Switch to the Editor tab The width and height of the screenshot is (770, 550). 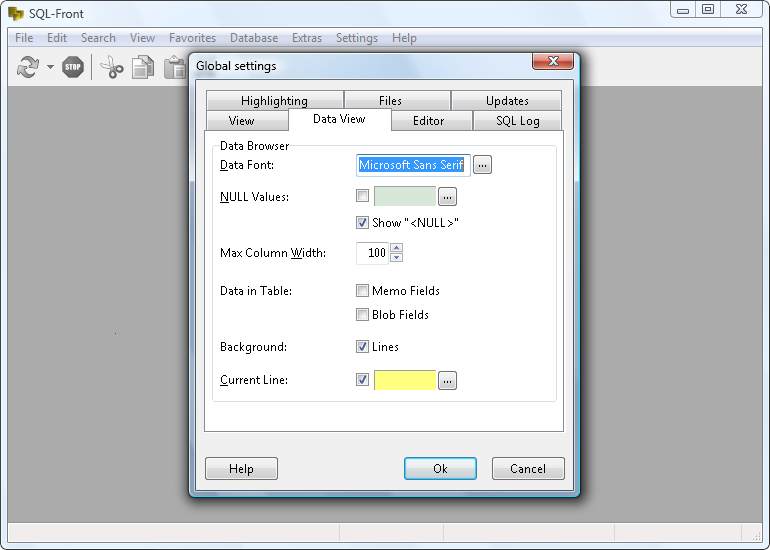[x=432, y=121]
